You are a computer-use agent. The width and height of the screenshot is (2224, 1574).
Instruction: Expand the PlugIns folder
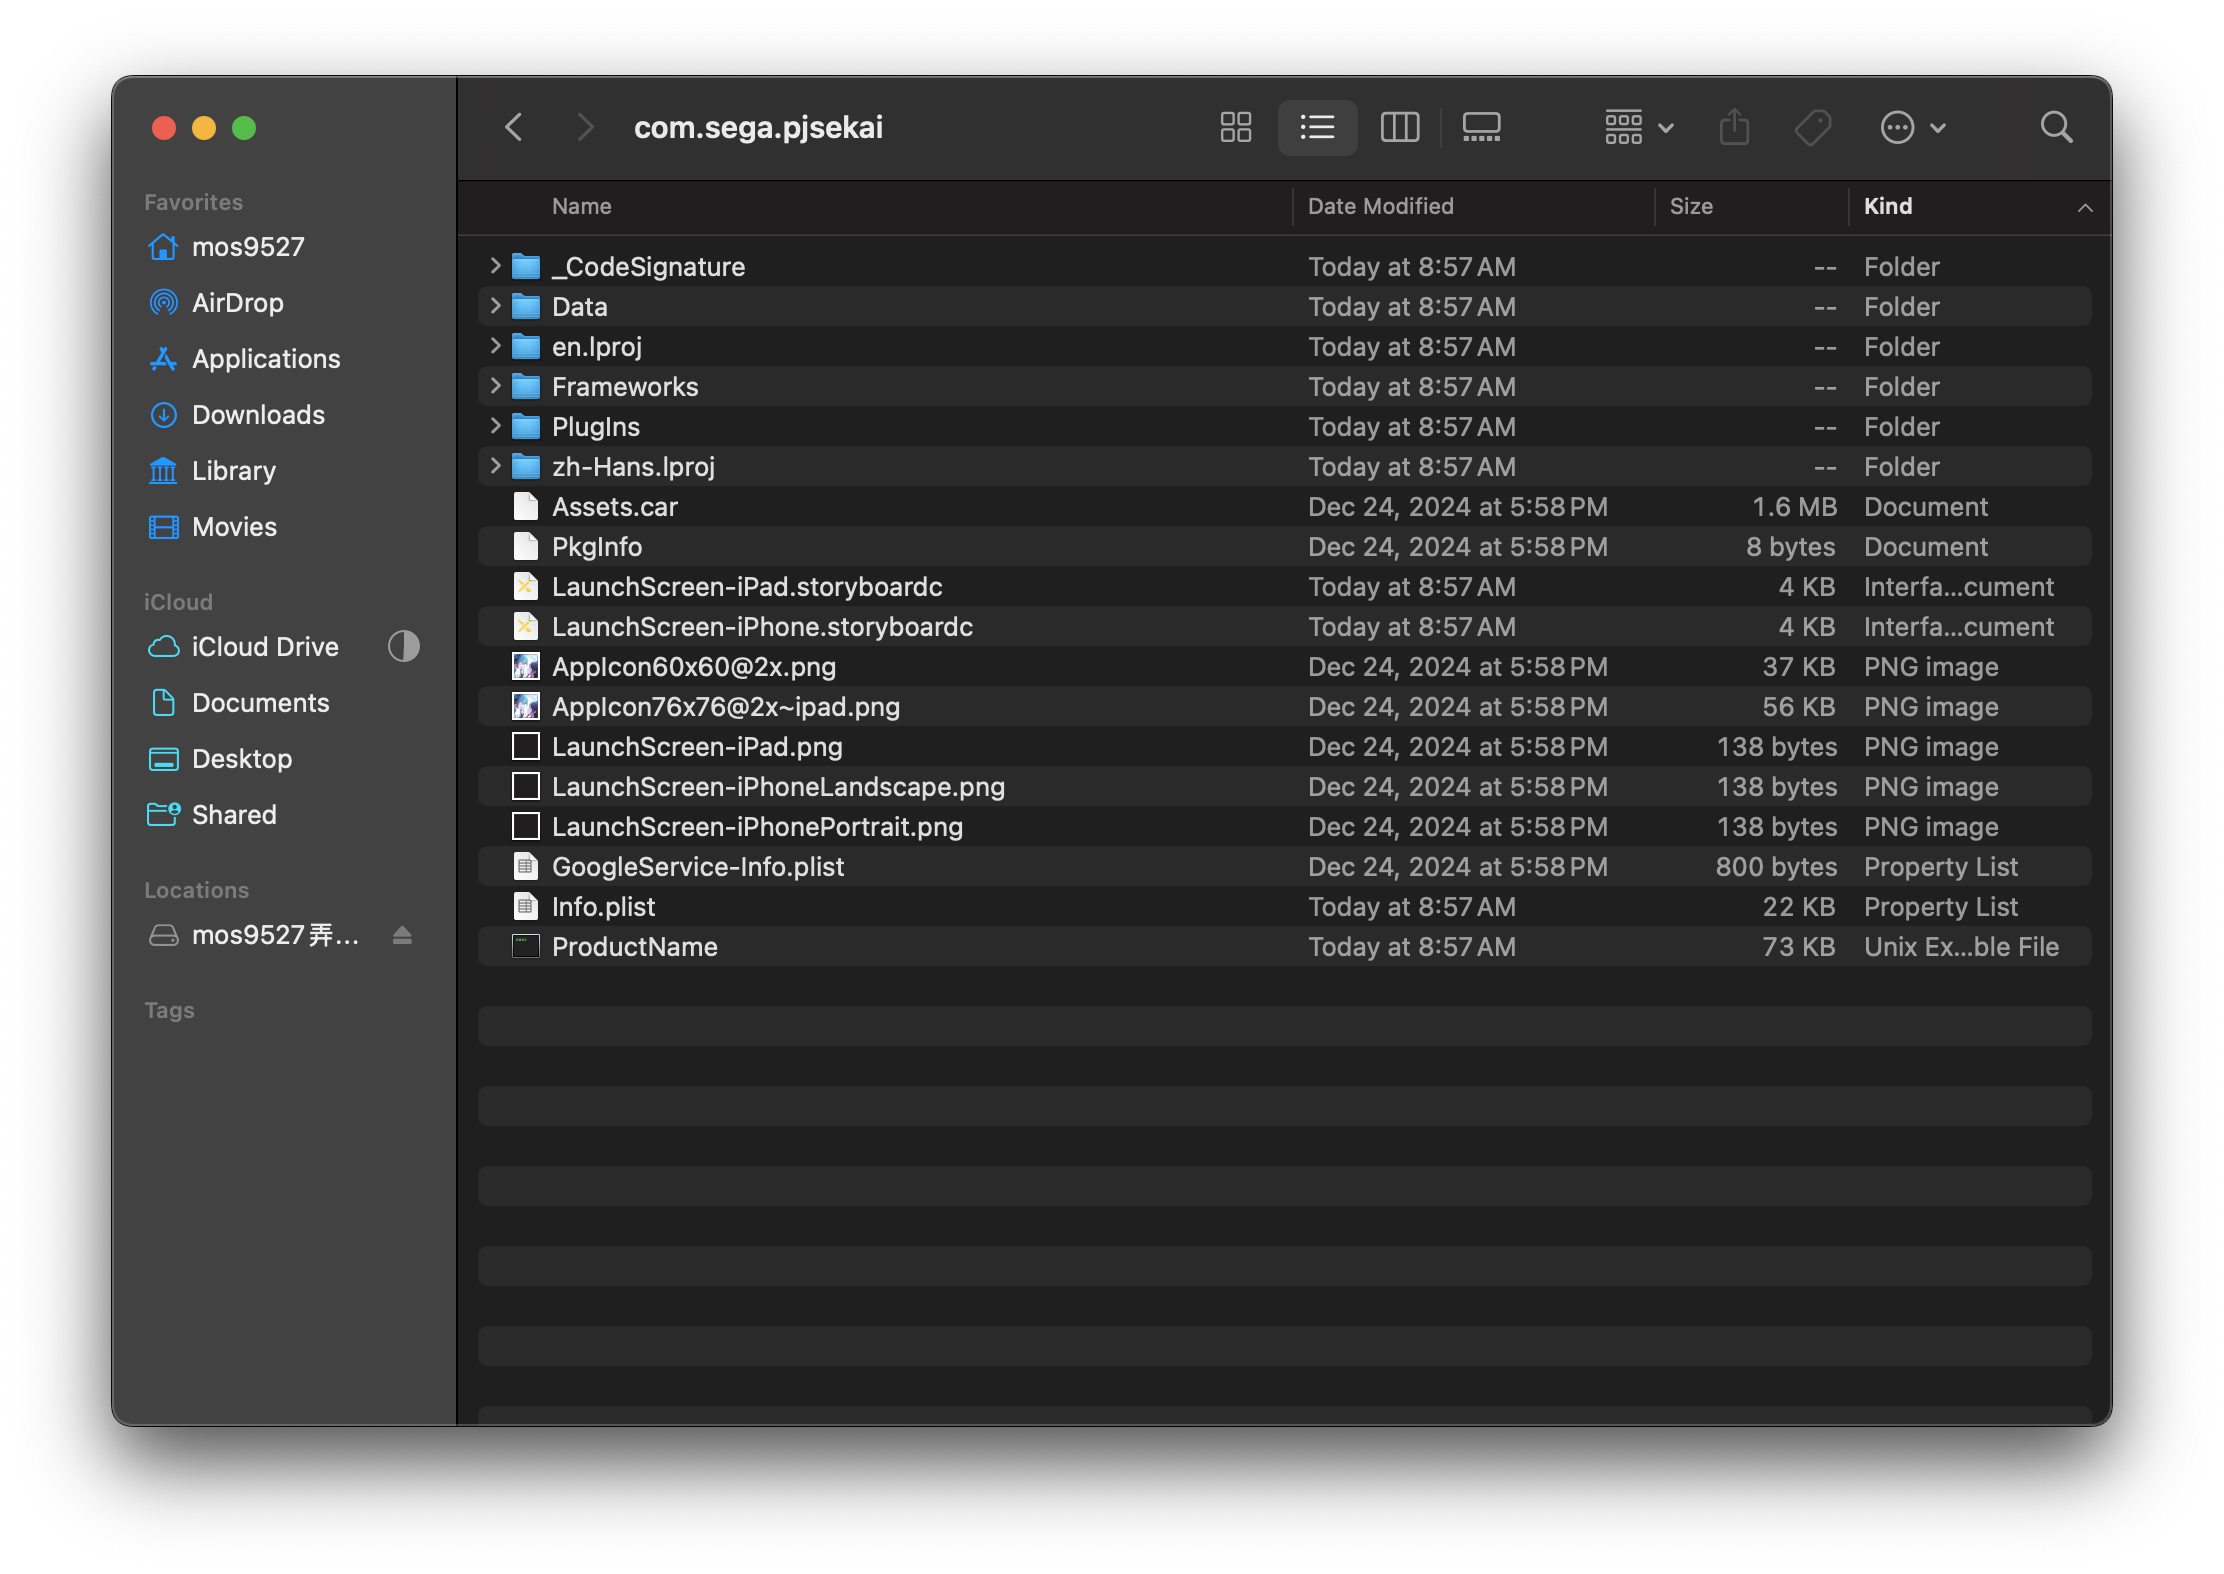495,426
